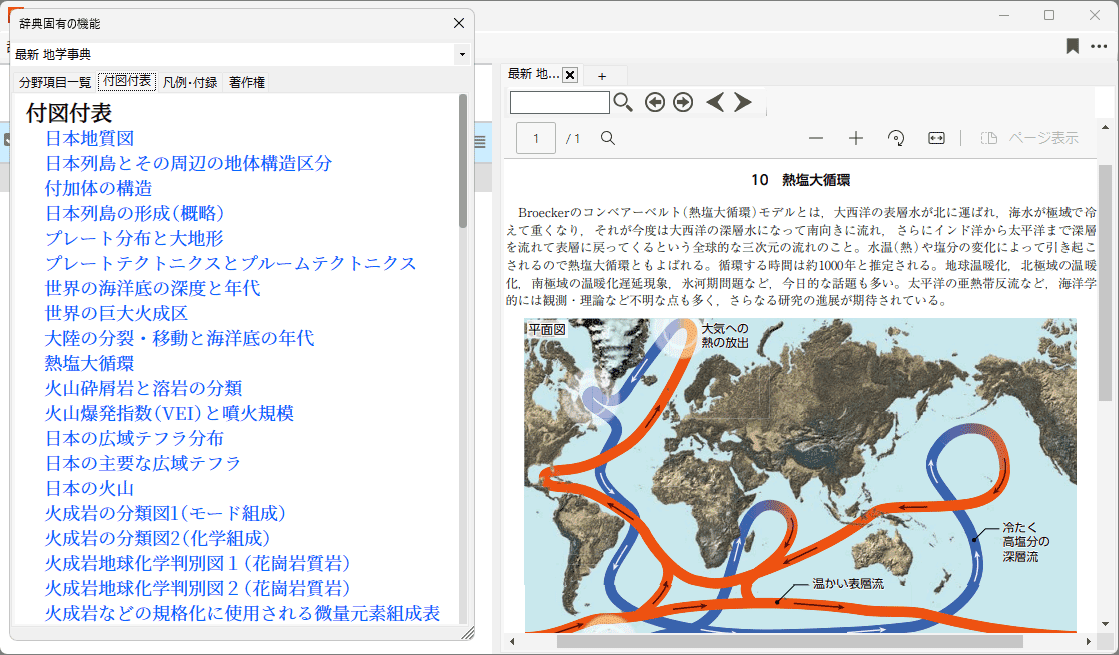This screenshot has width=1119, height=655.
Task: Close the 最新 地... document tab
Action: [x=570, y=75]
